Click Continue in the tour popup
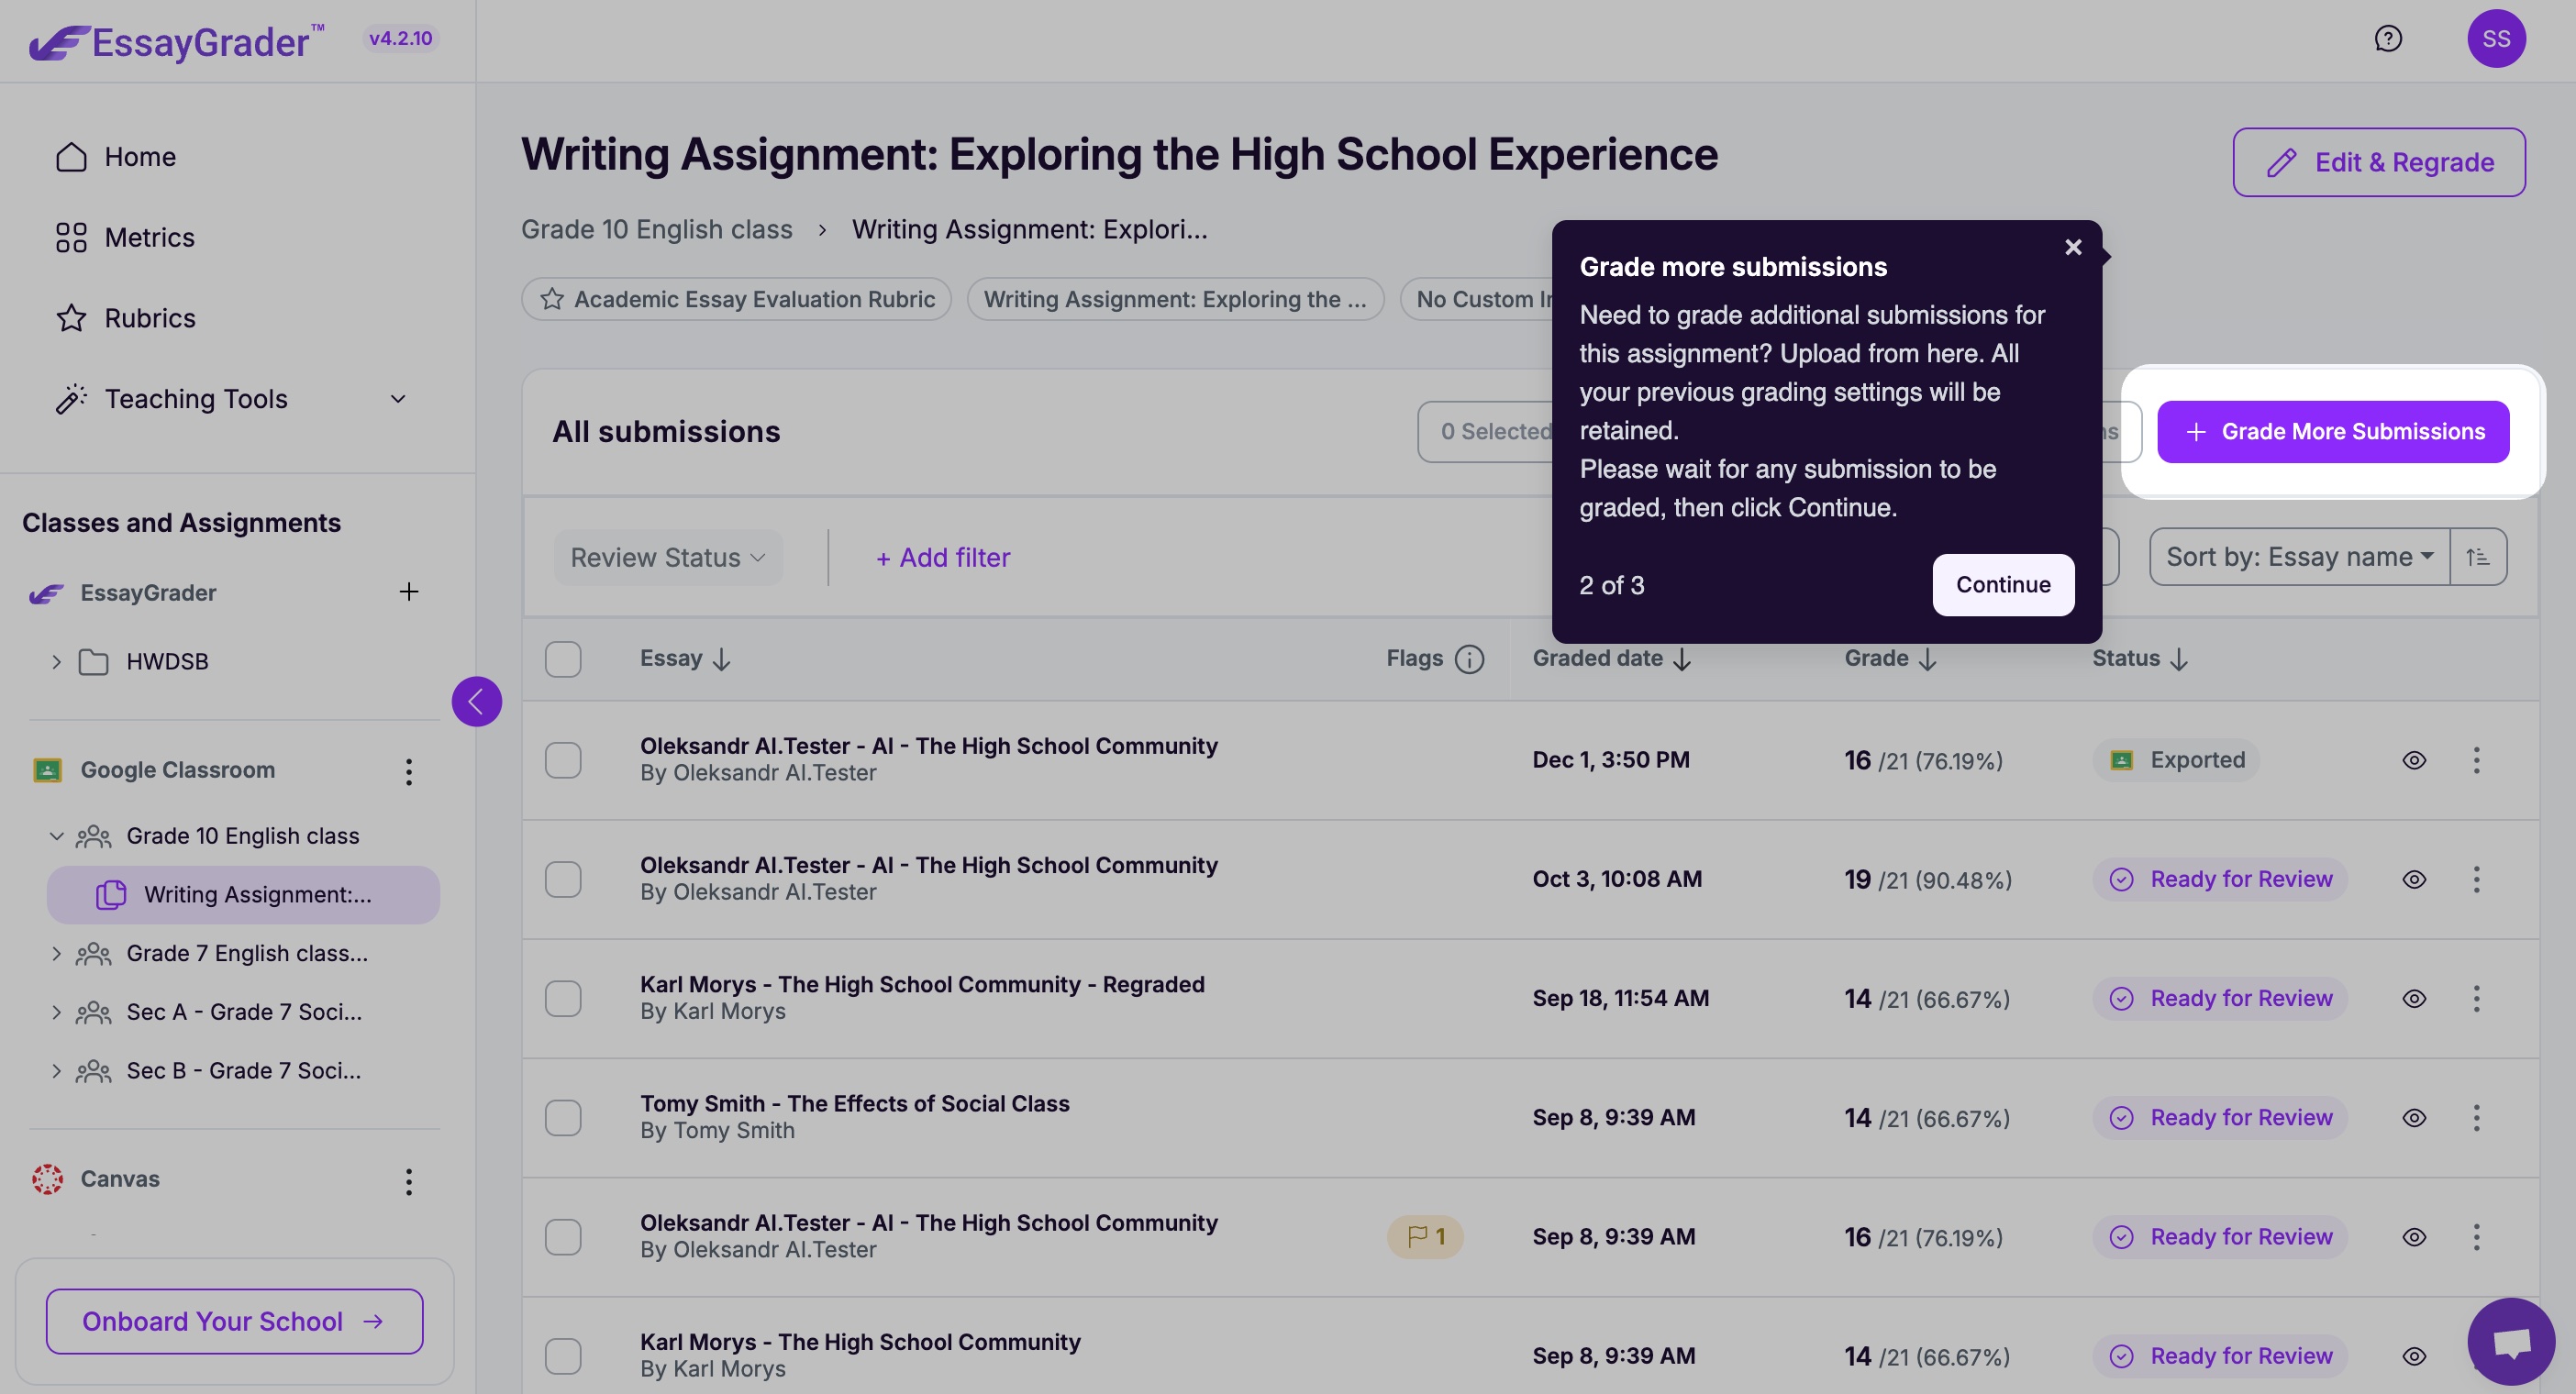Image resolution: width=2576 pixels, height=1394 pixels. pos(2002,585)
